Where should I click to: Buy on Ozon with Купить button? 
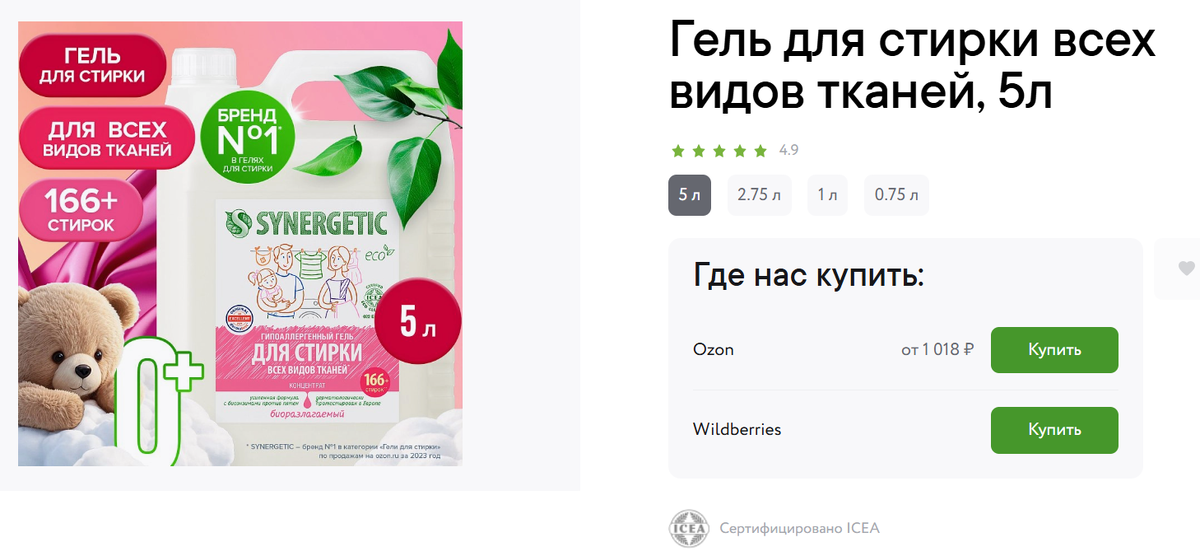tap(1054, 350)
